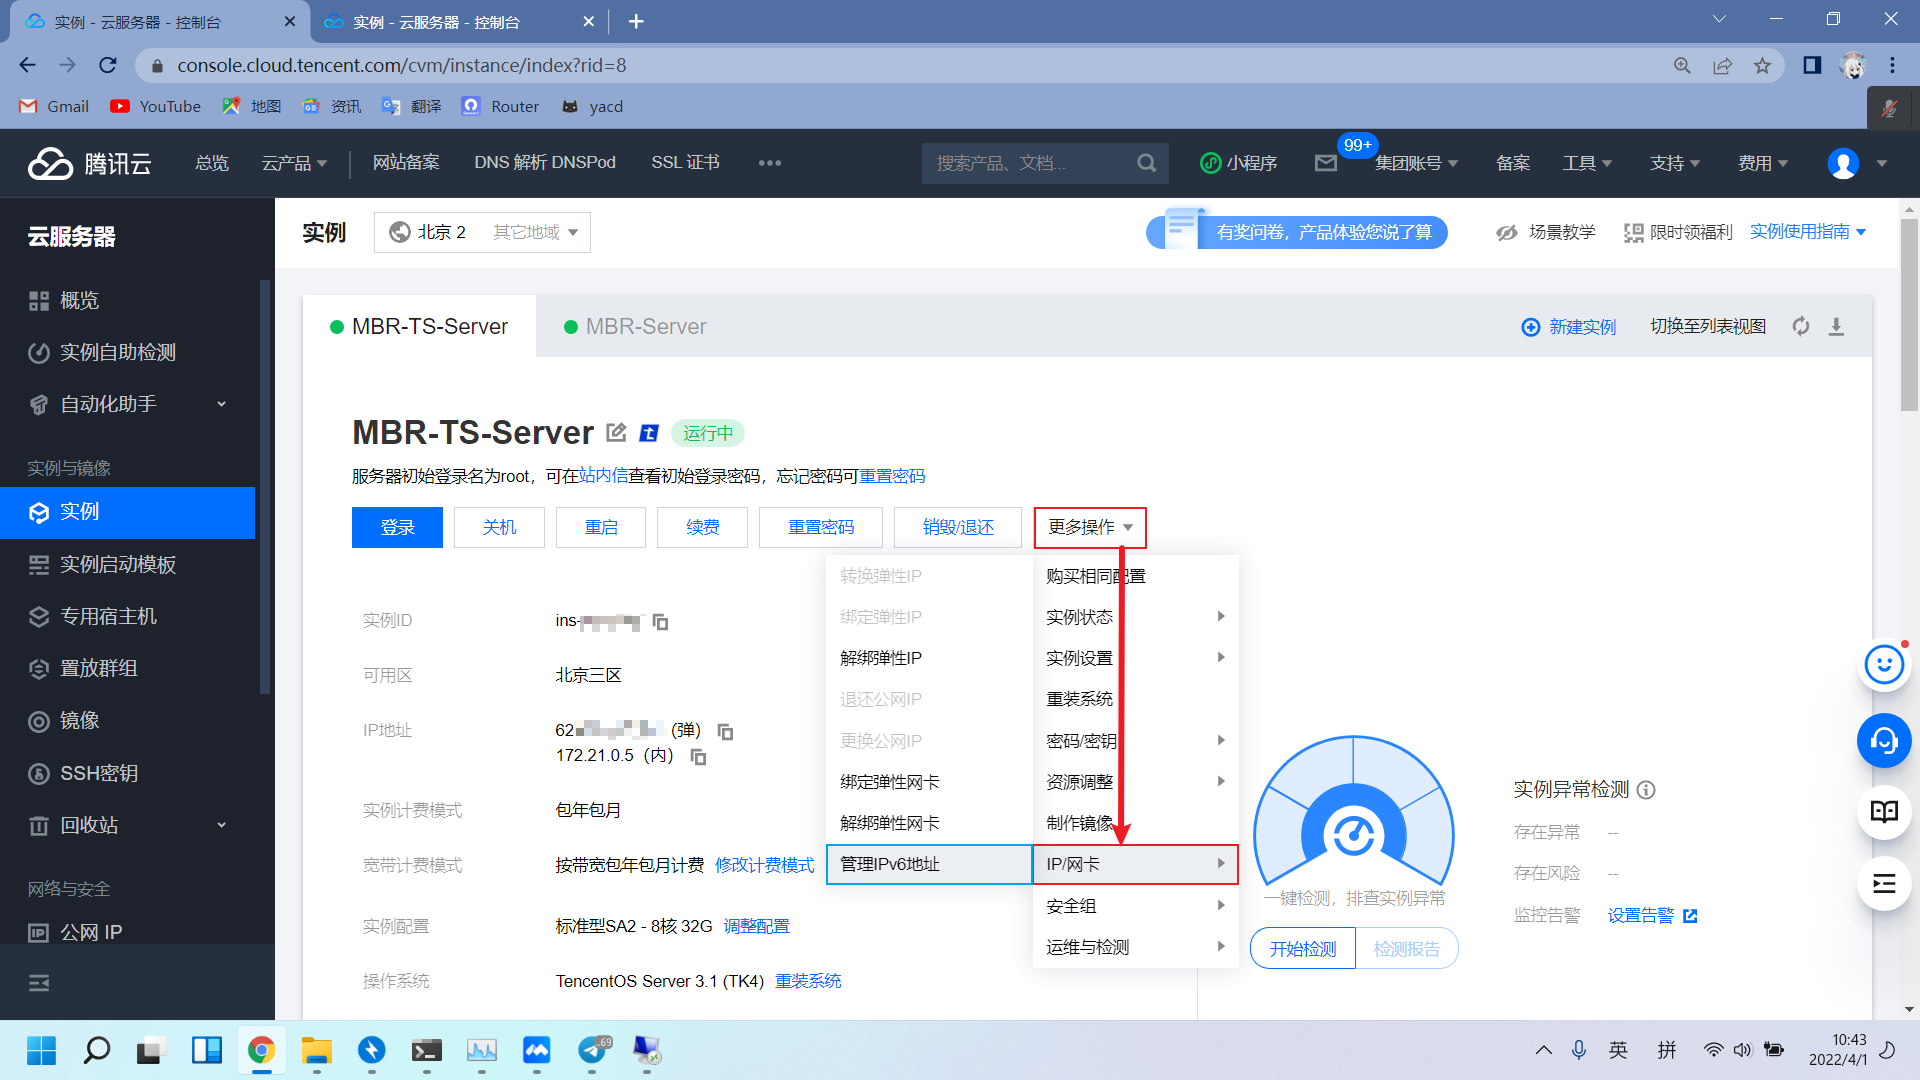Select 管理IPv6地址 from the submenu
The width and height of the screenshot is (1920, 1080).
point(929,864)
